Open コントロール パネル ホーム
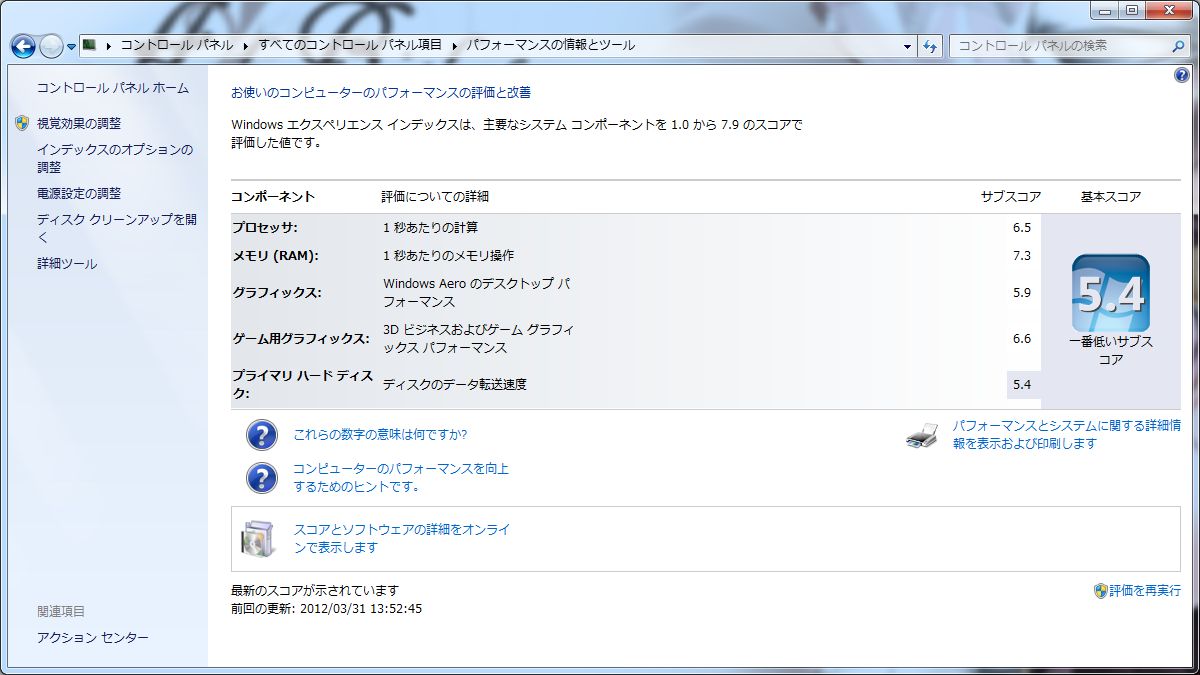The width and height of the screenshot is (1200, 675). [112, 88]
